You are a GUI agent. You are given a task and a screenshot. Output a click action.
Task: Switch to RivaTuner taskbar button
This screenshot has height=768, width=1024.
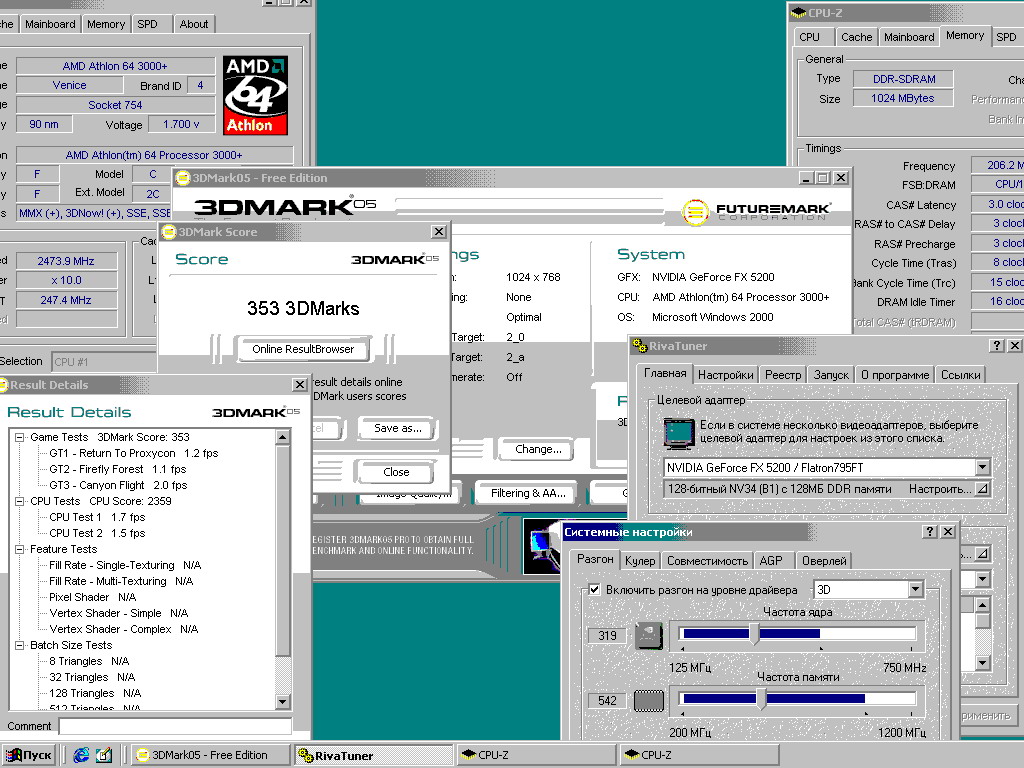374,756
